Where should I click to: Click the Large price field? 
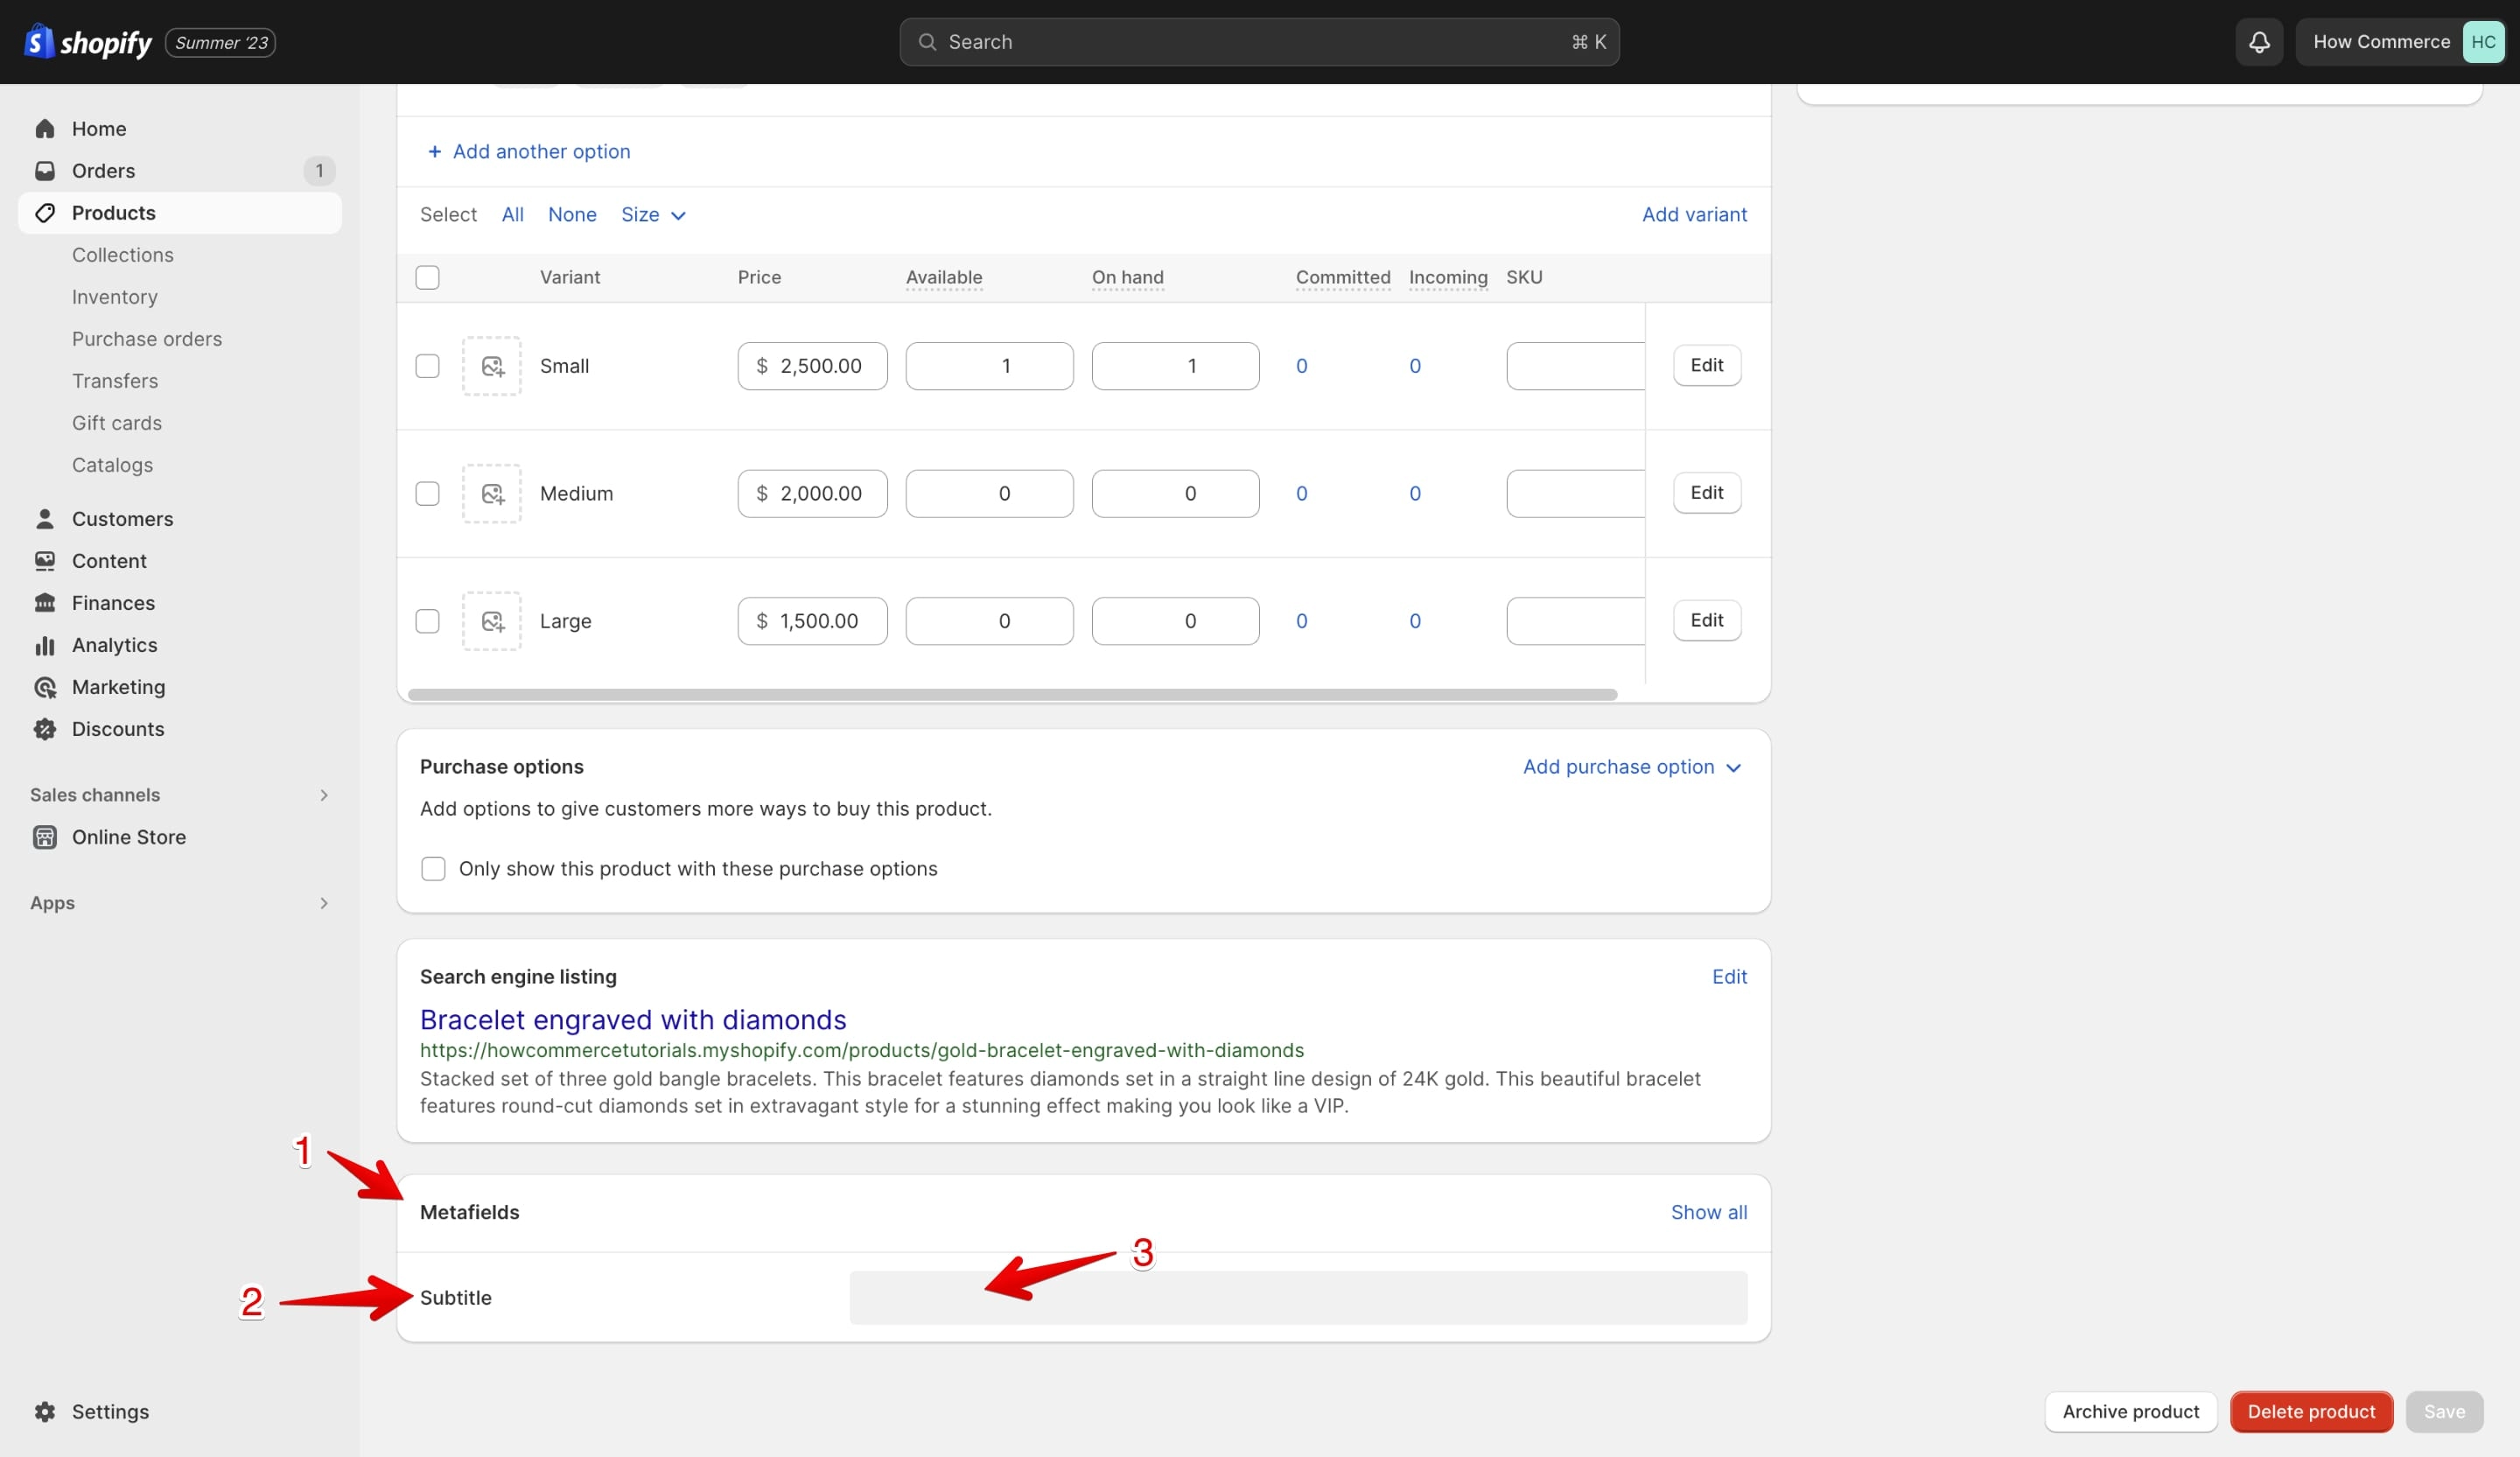tap(812, 621)
